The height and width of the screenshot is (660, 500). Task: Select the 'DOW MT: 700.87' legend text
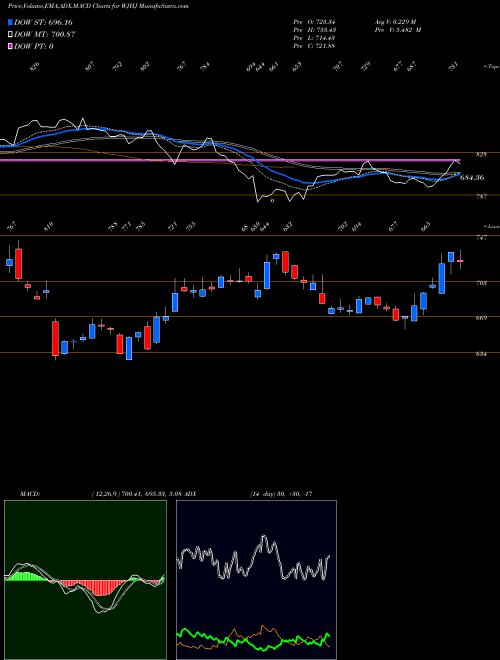pos(45,35)
